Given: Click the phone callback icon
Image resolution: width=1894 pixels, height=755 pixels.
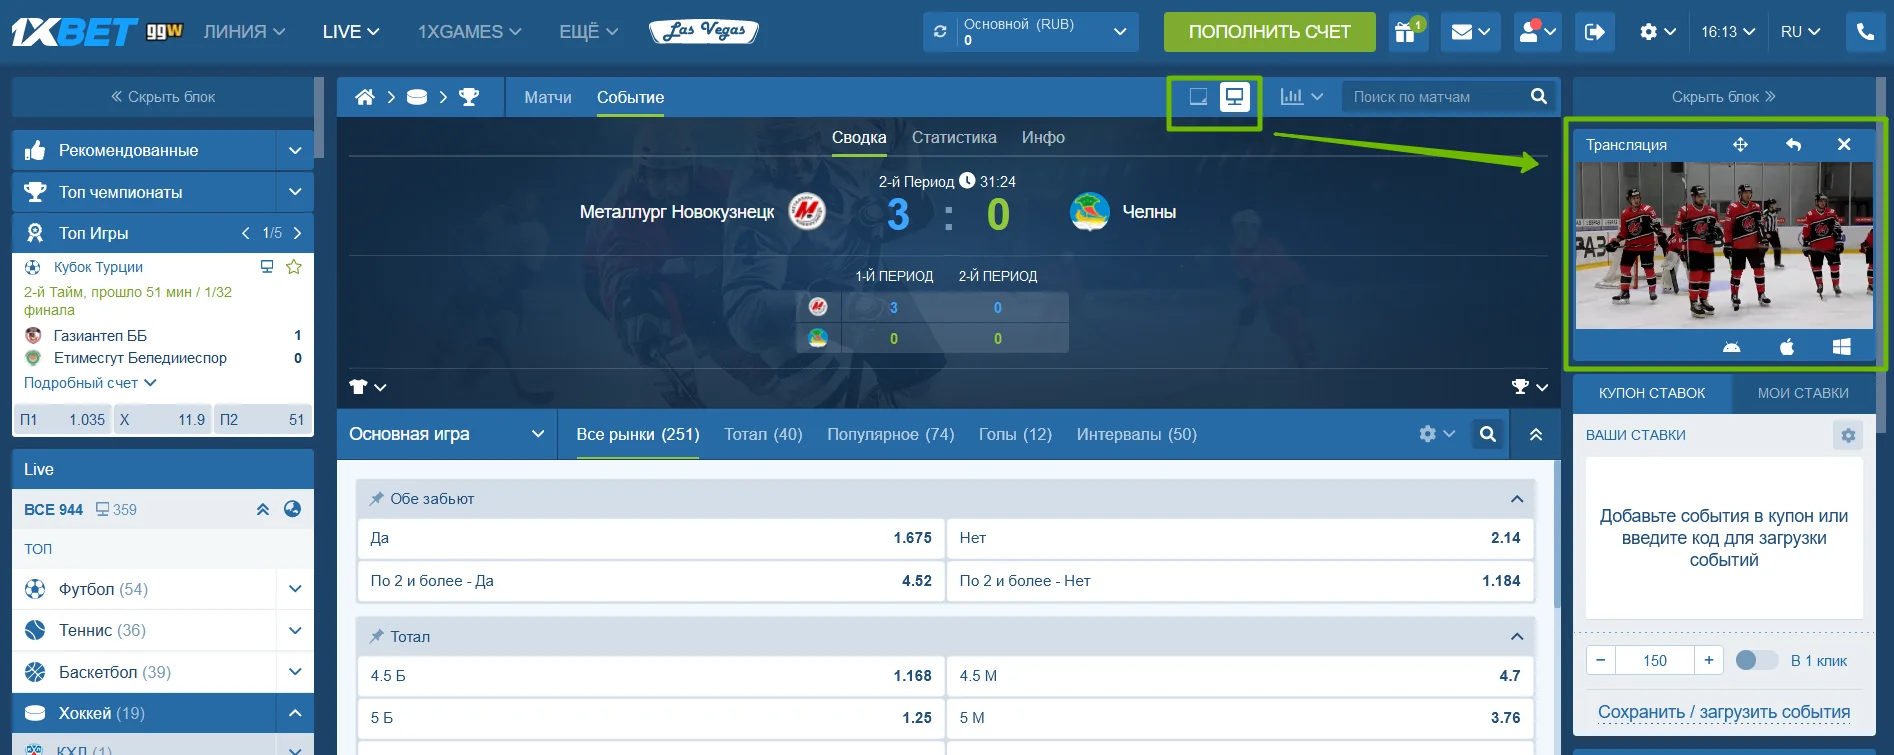Looking at the screenshot, I should (x=1865, y=32).
